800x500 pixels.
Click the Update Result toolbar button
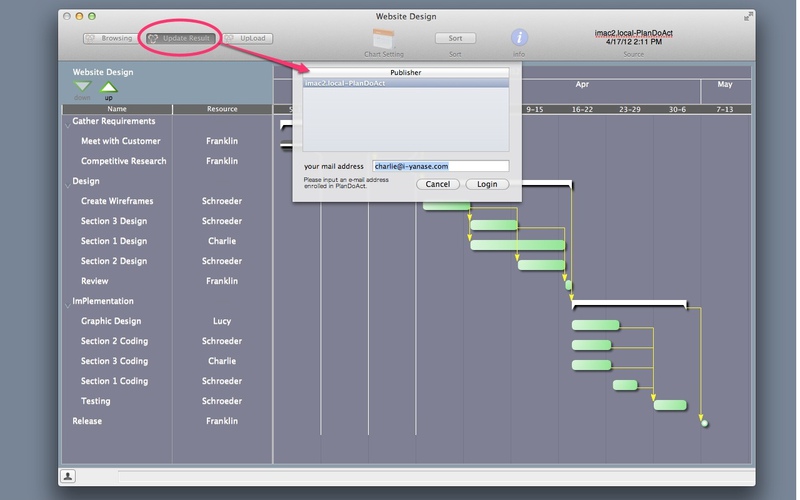[x=179, y=38]
